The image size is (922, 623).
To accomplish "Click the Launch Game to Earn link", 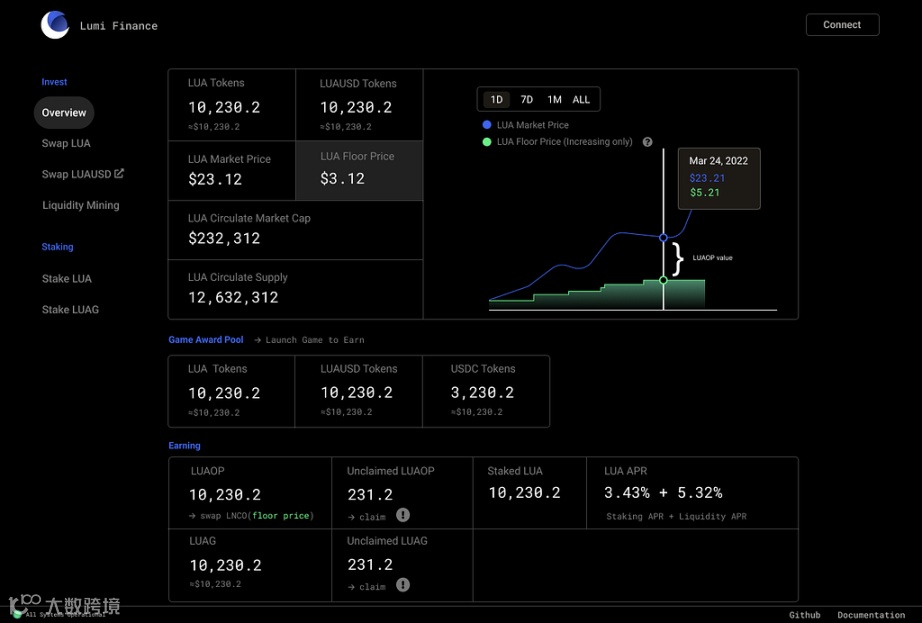I will pyautogui.click(x=310, y=340).
